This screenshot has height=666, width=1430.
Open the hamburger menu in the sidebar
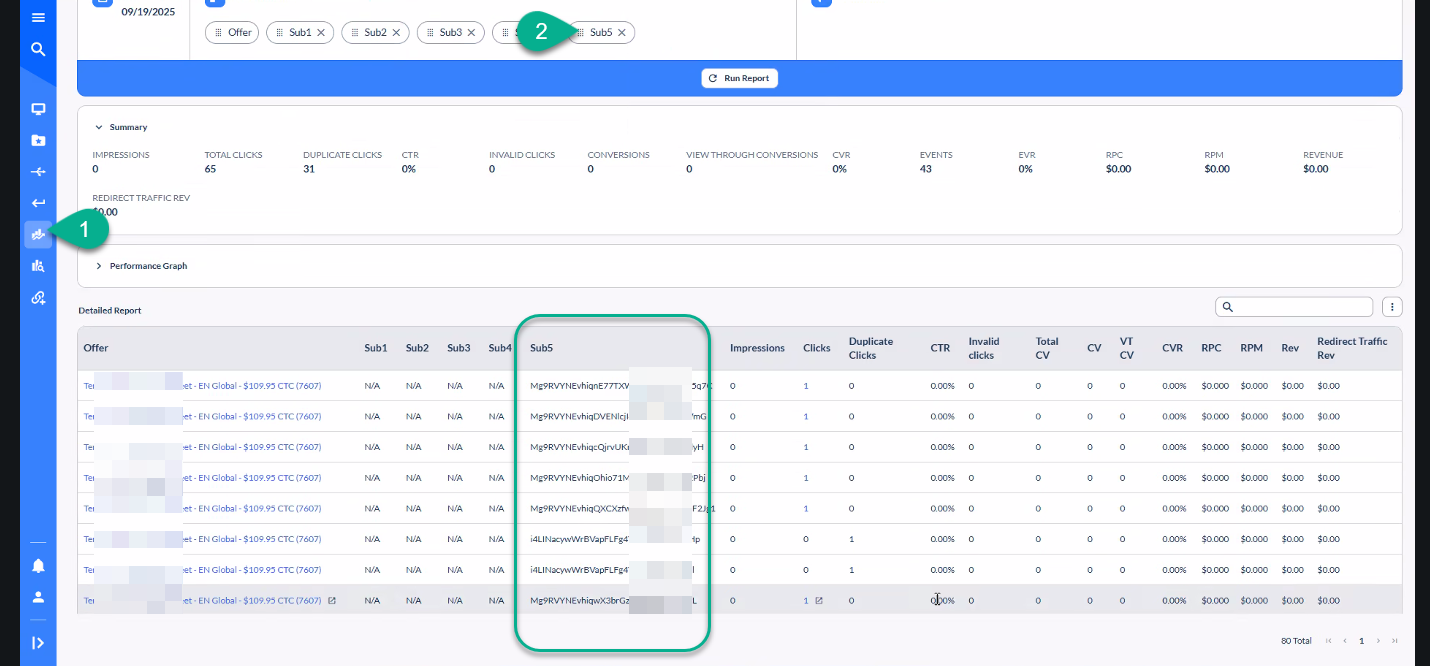pyautogui.click(x=38, y=18)
